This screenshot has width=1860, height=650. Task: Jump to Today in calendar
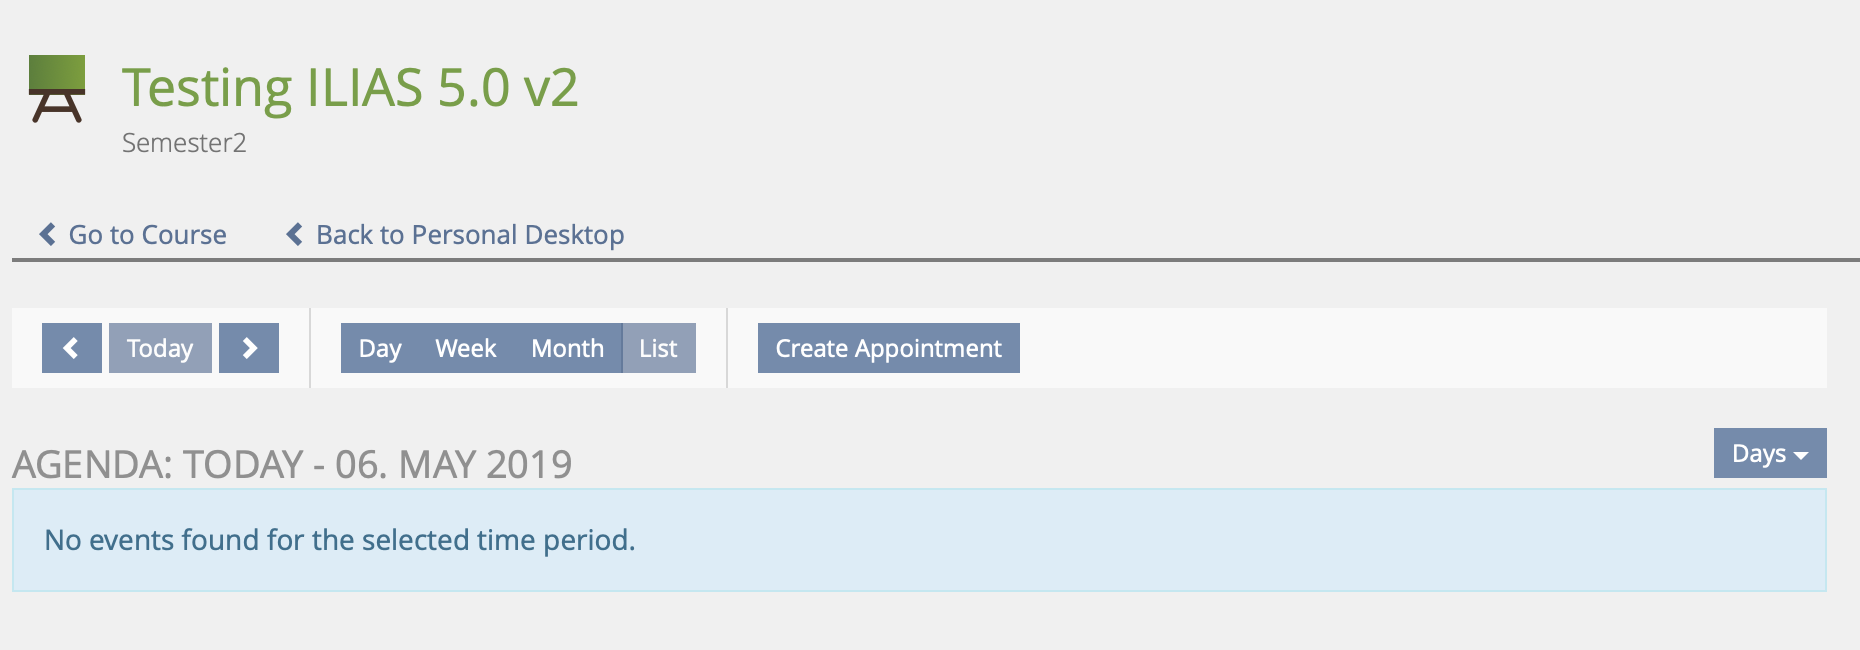click(160, 348)
